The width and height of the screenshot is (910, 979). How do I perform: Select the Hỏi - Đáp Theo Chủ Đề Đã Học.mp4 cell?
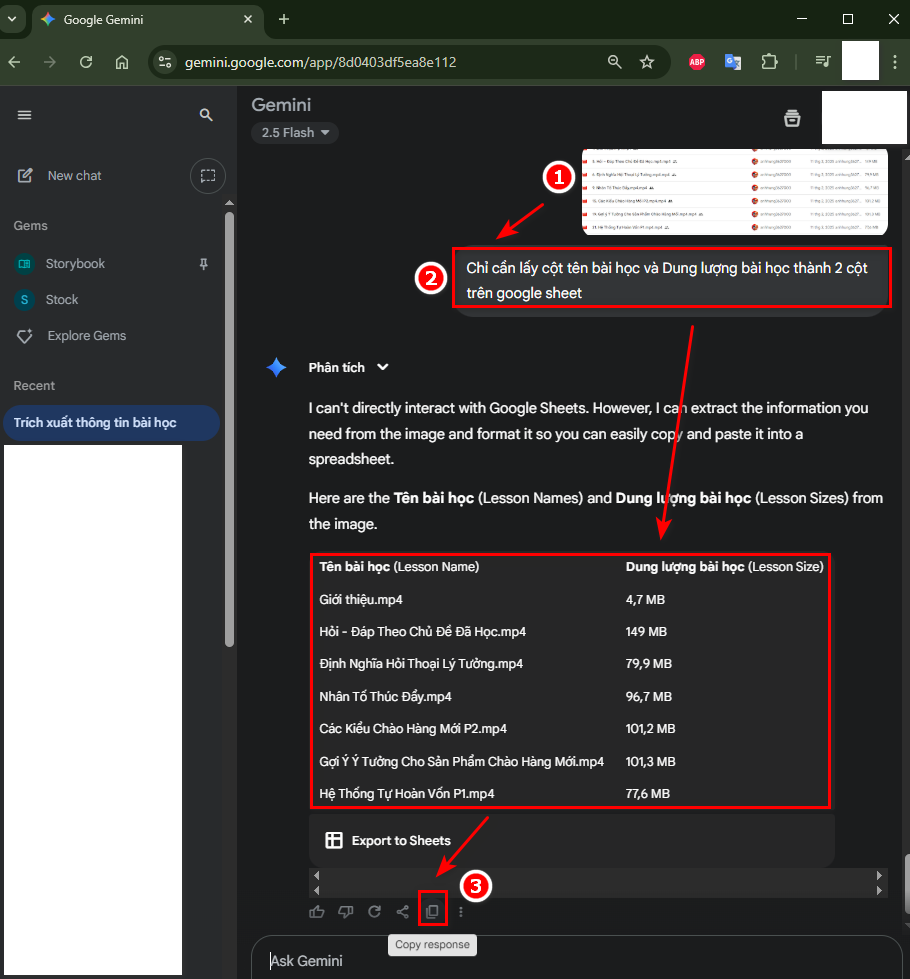click(x=423, y=632)
